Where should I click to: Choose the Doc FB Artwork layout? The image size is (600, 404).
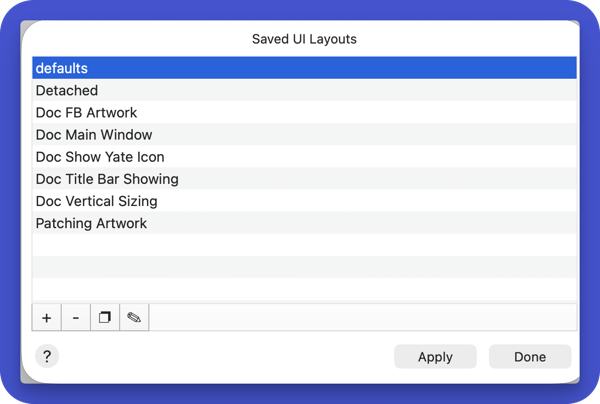[x=304, y=112]
